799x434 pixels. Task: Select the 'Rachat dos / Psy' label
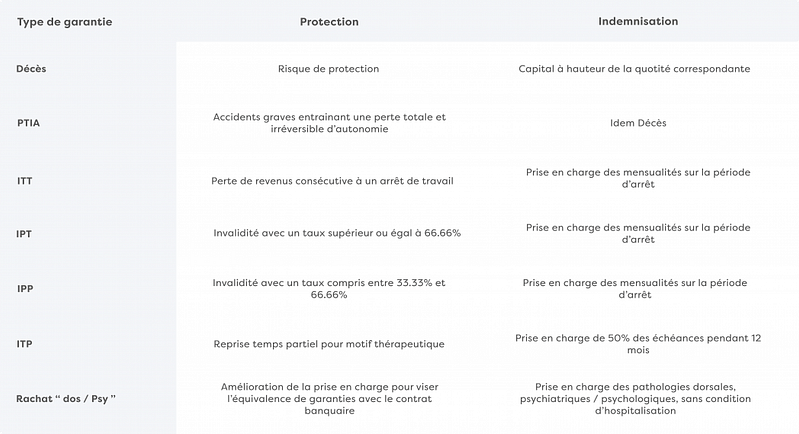pyautogui.click(x=66, y=398)
